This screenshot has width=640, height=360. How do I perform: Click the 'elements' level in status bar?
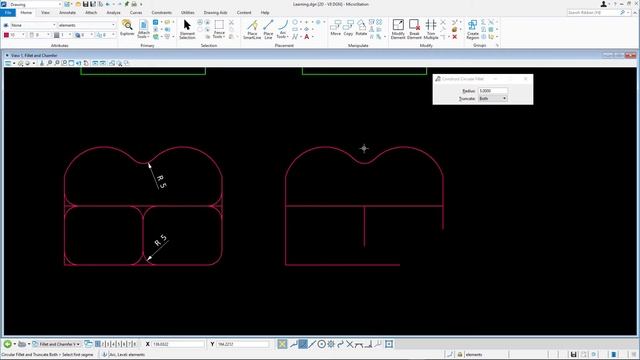click(x=474, y=354)
